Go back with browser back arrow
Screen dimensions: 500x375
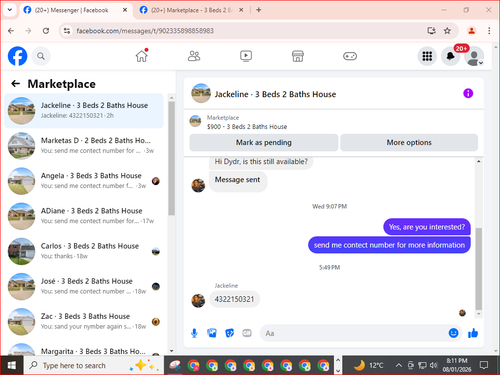click(x=11, y=31)
